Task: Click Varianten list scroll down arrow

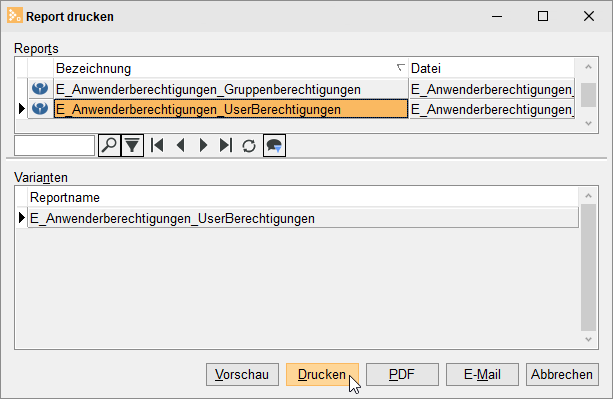Action: [x=588, y=340]
